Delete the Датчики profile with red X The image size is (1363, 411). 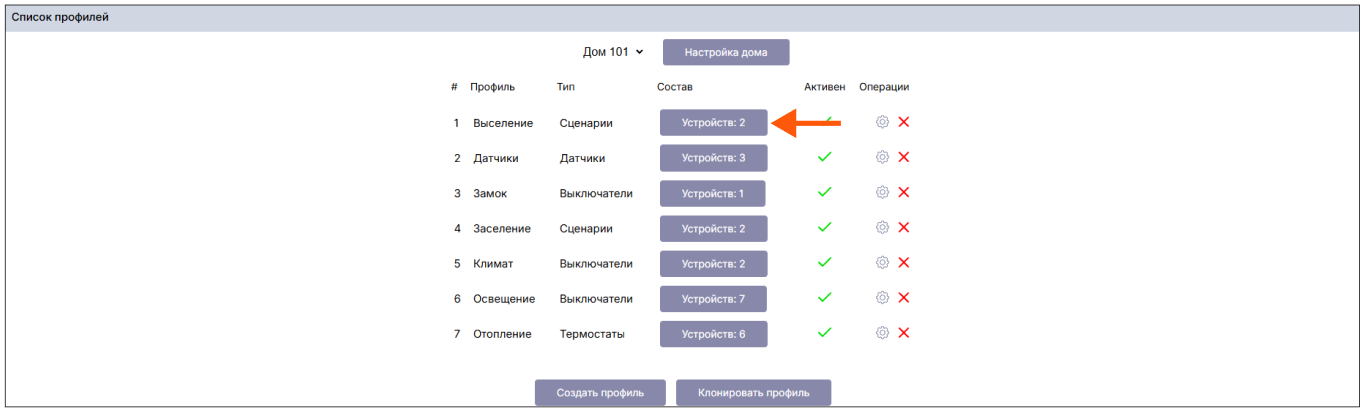point(904,157)
